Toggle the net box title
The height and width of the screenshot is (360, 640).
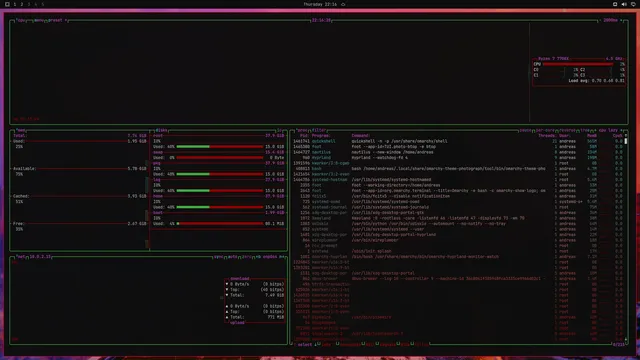[x=21, y=257]
